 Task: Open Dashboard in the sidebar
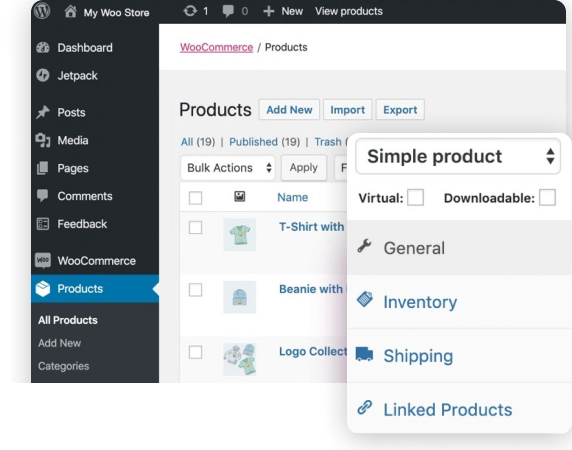click(85, 48)
